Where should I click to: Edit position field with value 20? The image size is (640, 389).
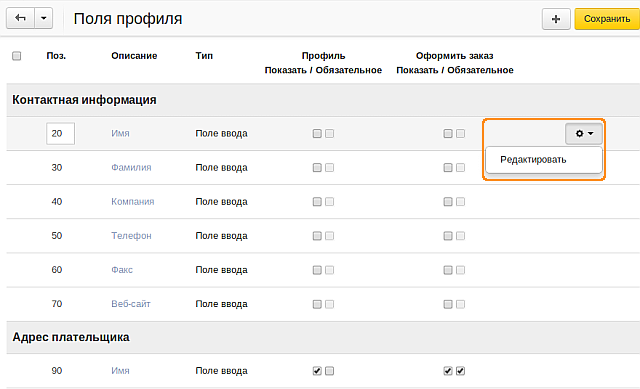pos(60,133)
